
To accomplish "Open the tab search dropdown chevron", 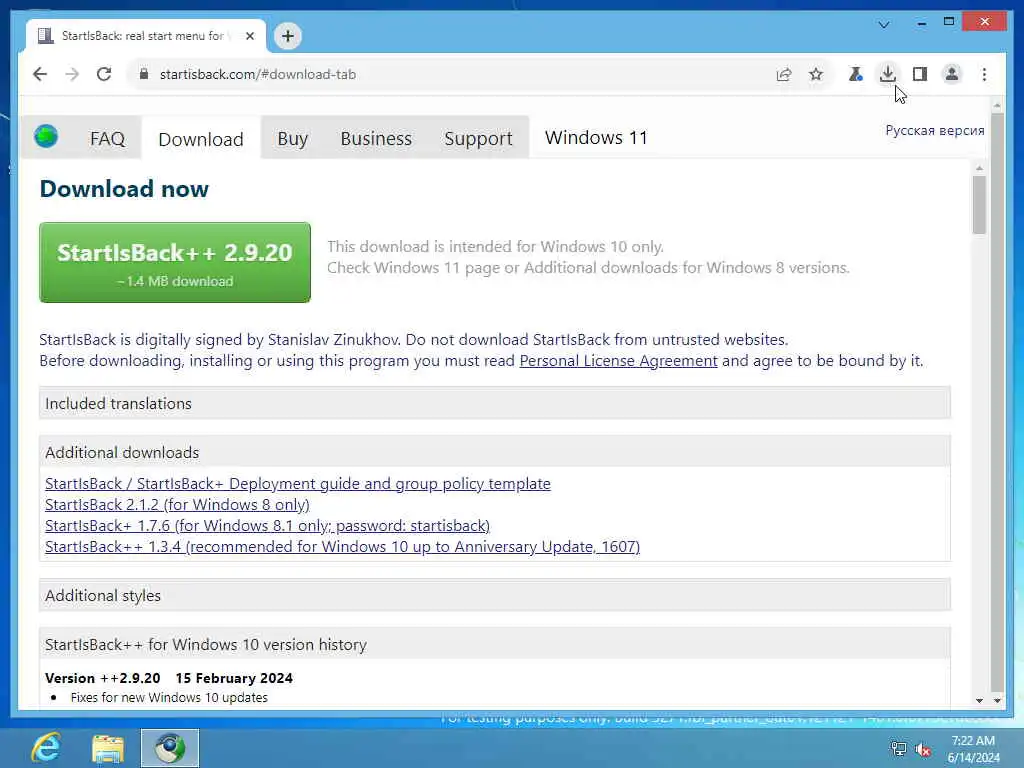I will tap(884, 25).
